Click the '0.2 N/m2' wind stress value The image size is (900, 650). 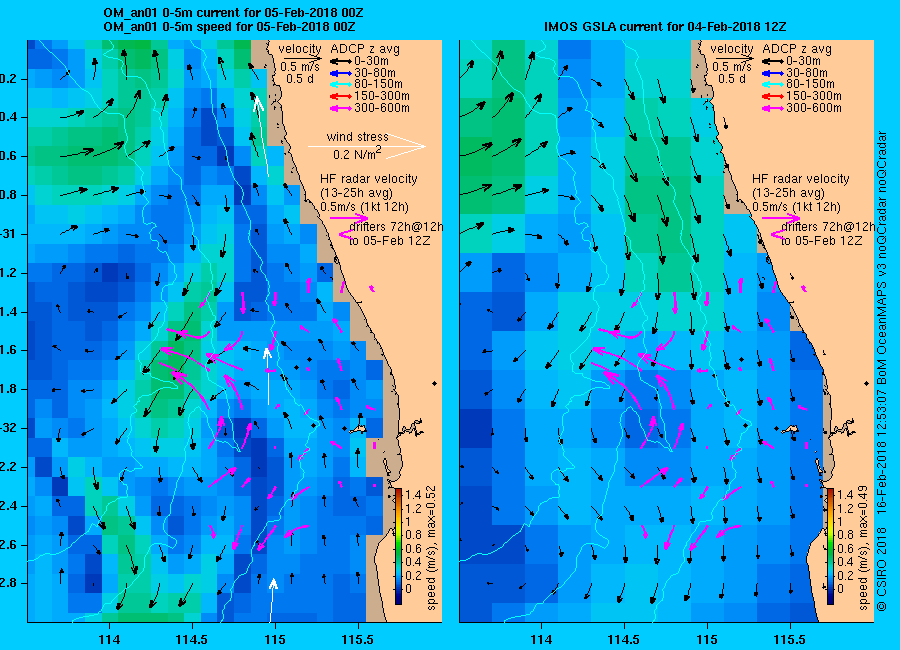[357, 154]
